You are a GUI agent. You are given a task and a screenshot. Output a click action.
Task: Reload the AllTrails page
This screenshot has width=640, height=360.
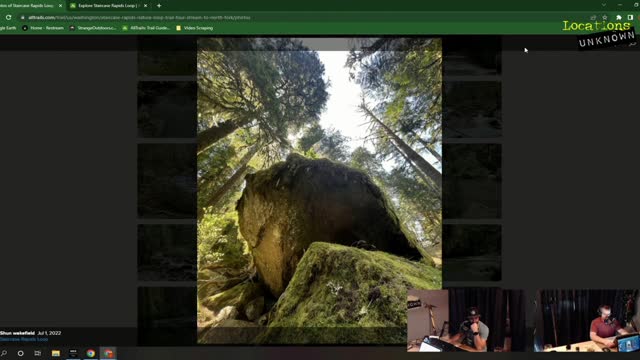[x=8, y=18]
